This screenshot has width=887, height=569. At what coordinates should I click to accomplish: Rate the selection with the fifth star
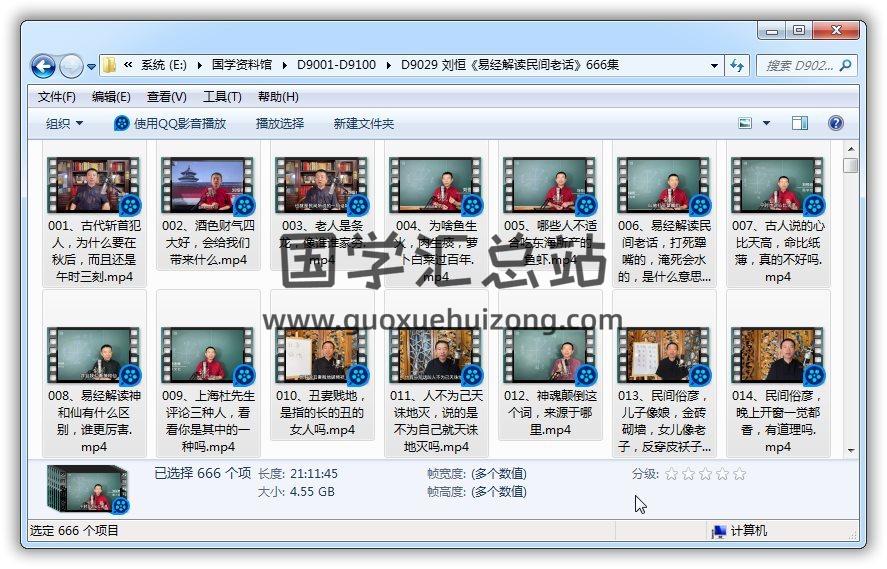click(738, 474)
